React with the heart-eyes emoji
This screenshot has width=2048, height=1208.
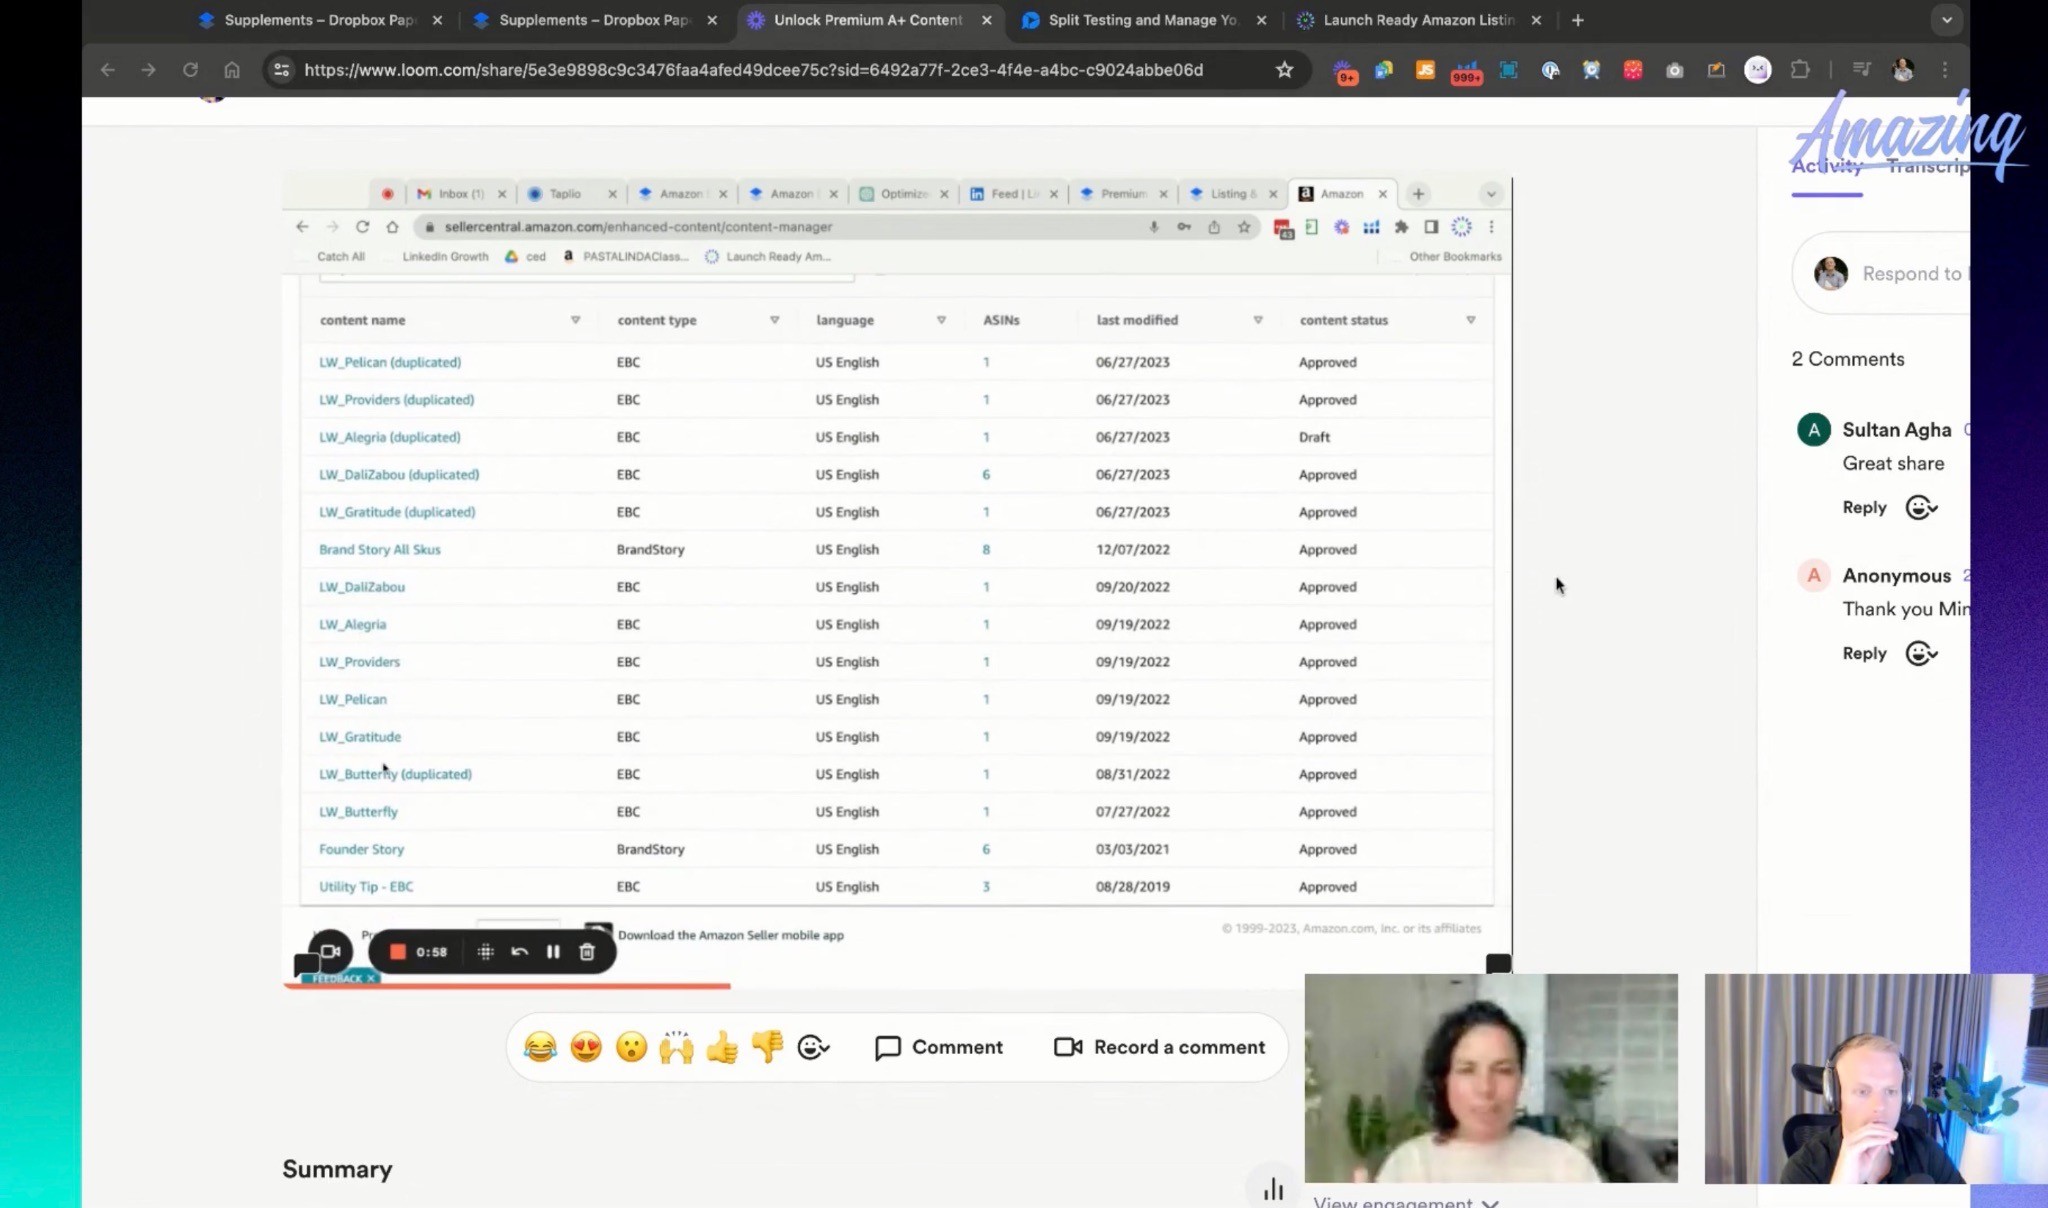tap(586, 1047)
